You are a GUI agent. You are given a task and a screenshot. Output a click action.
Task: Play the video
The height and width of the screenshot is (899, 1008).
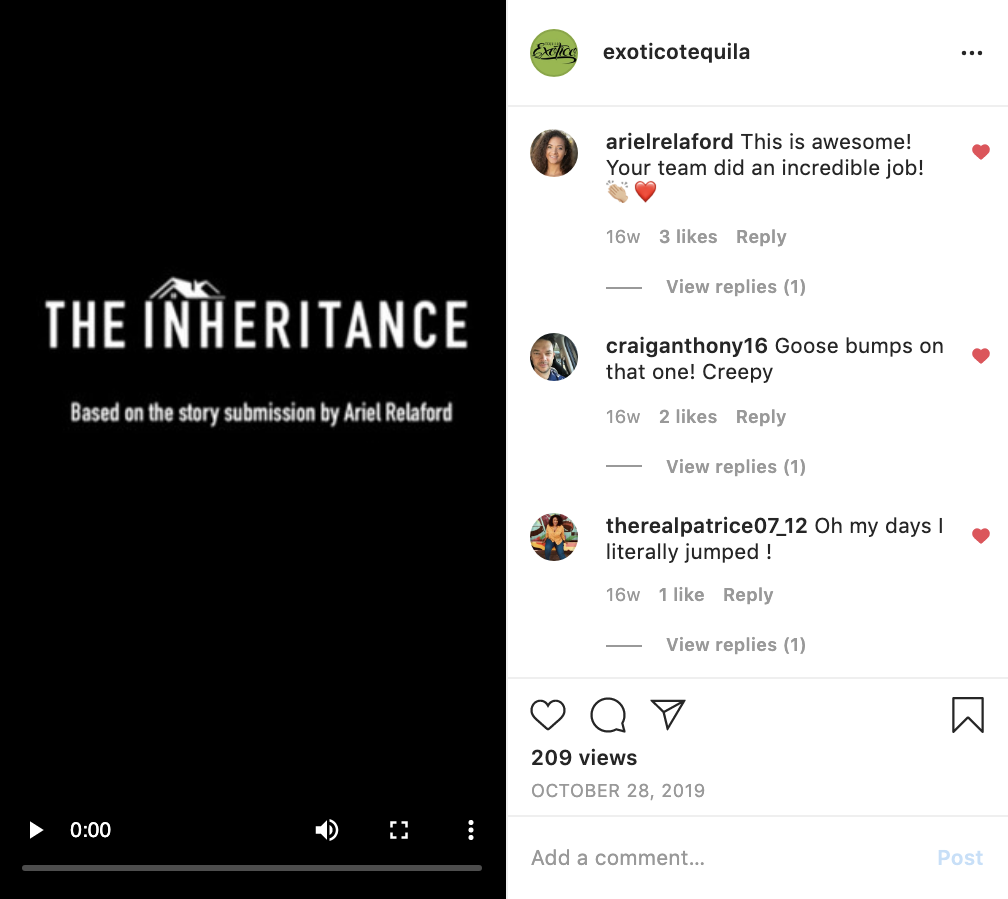pos(37,830)
